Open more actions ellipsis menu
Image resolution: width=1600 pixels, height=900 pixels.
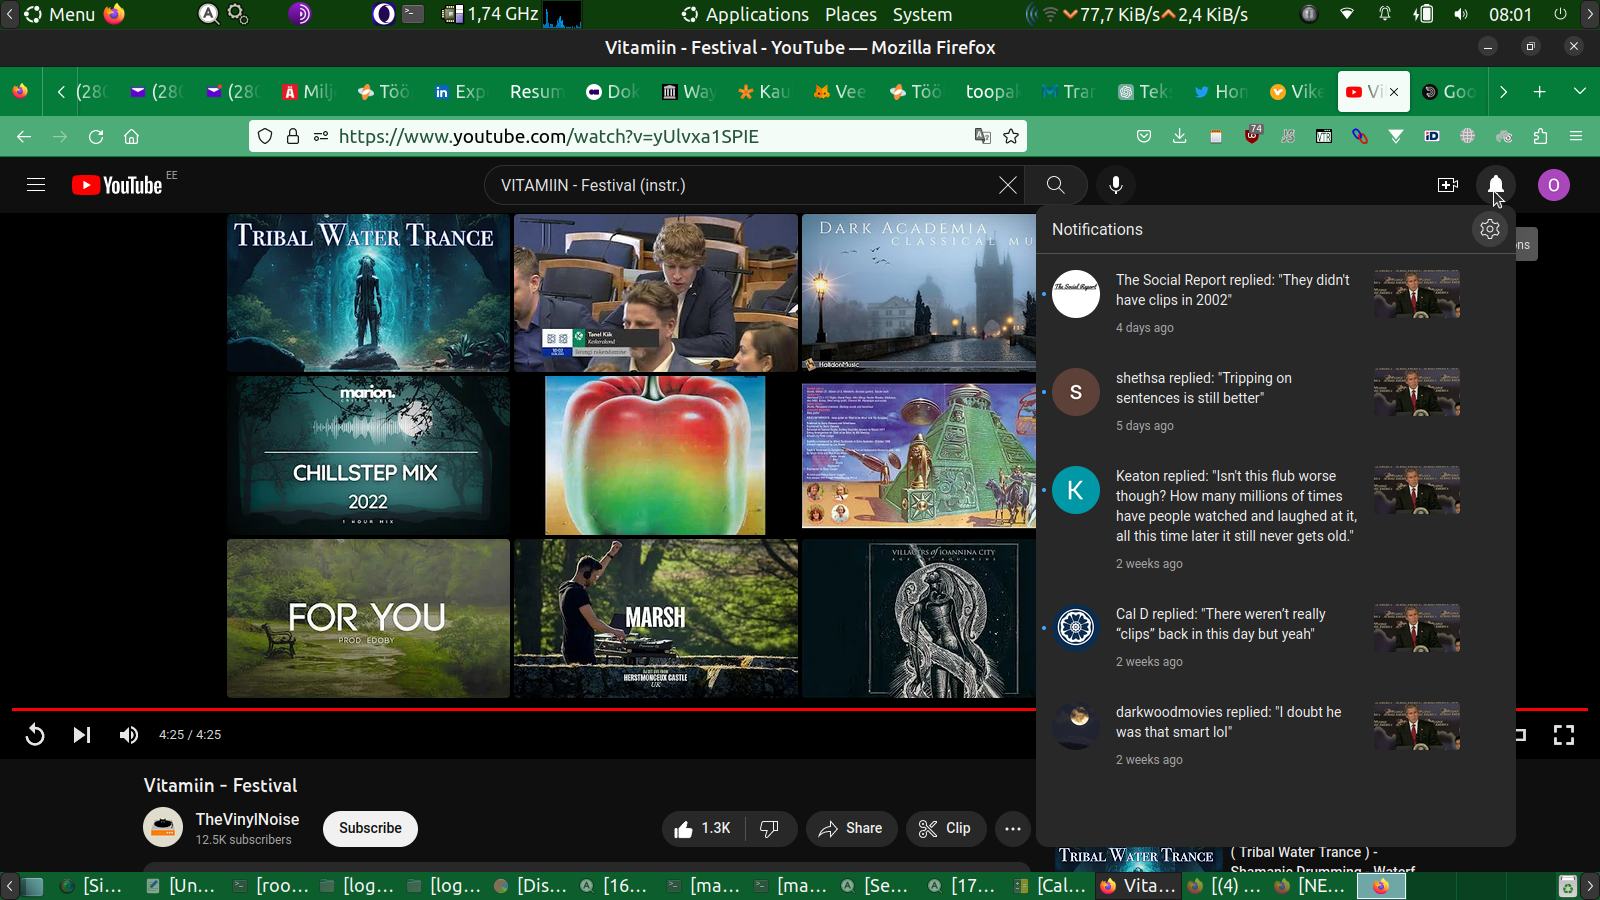click(1012, 829)
